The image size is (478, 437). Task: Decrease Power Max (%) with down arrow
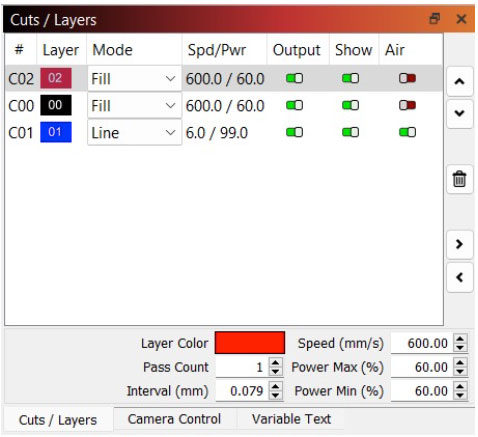point(460,371)
